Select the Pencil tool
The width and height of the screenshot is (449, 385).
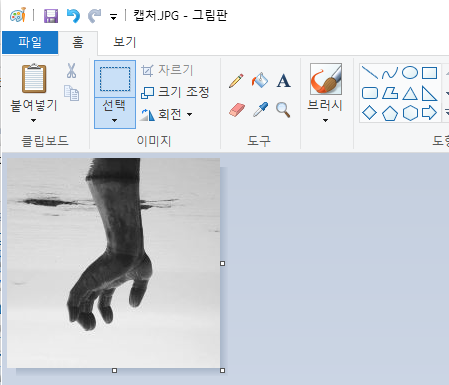click(x=236, y=81)
